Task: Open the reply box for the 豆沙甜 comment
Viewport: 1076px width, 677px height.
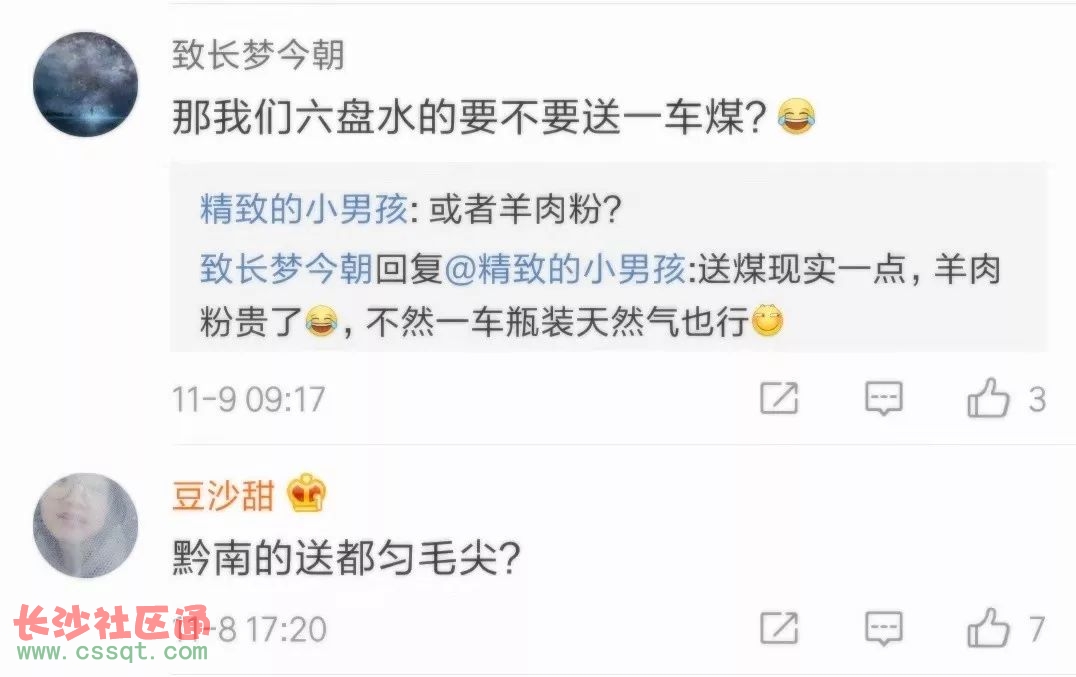Action: pyautogui.click(x=883, y=628)
